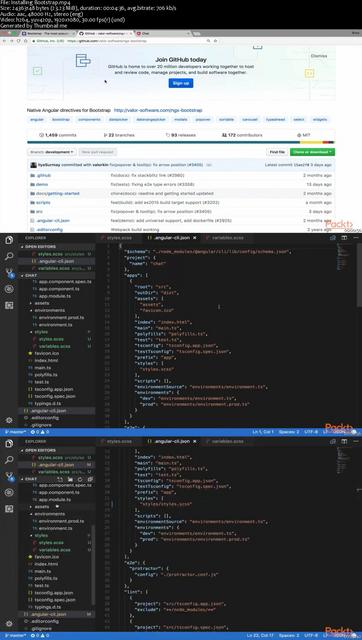Switch to the Chat browser tab
The width and height of the screenshot is (362, 640).
click(x=163, y=33)
